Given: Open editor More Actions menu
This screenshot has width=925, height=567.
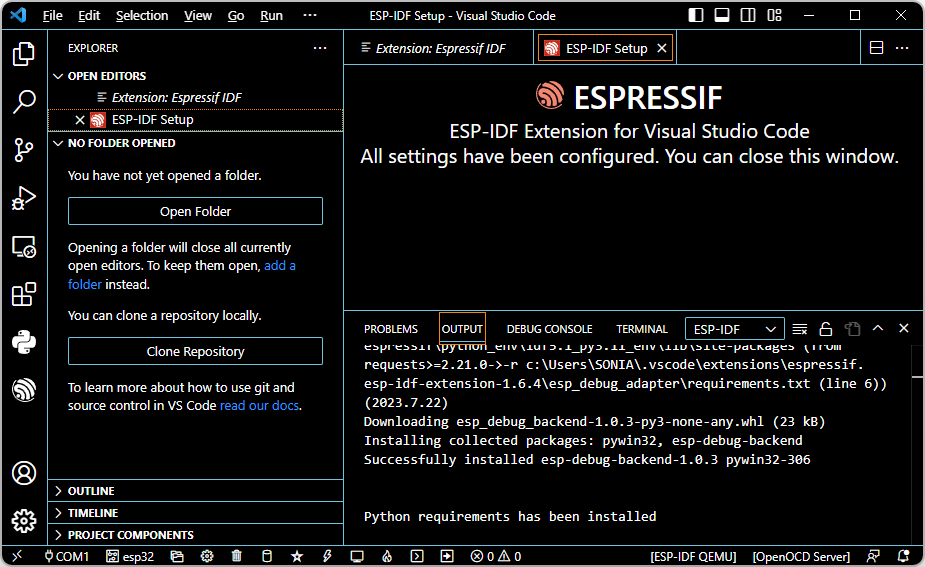Looking at the screenshot, I should click(902, 48).
